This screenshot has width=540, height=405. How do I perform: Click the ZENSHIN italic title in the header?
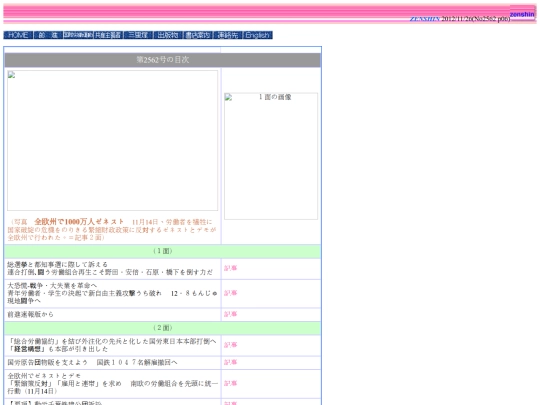[425, 19]
